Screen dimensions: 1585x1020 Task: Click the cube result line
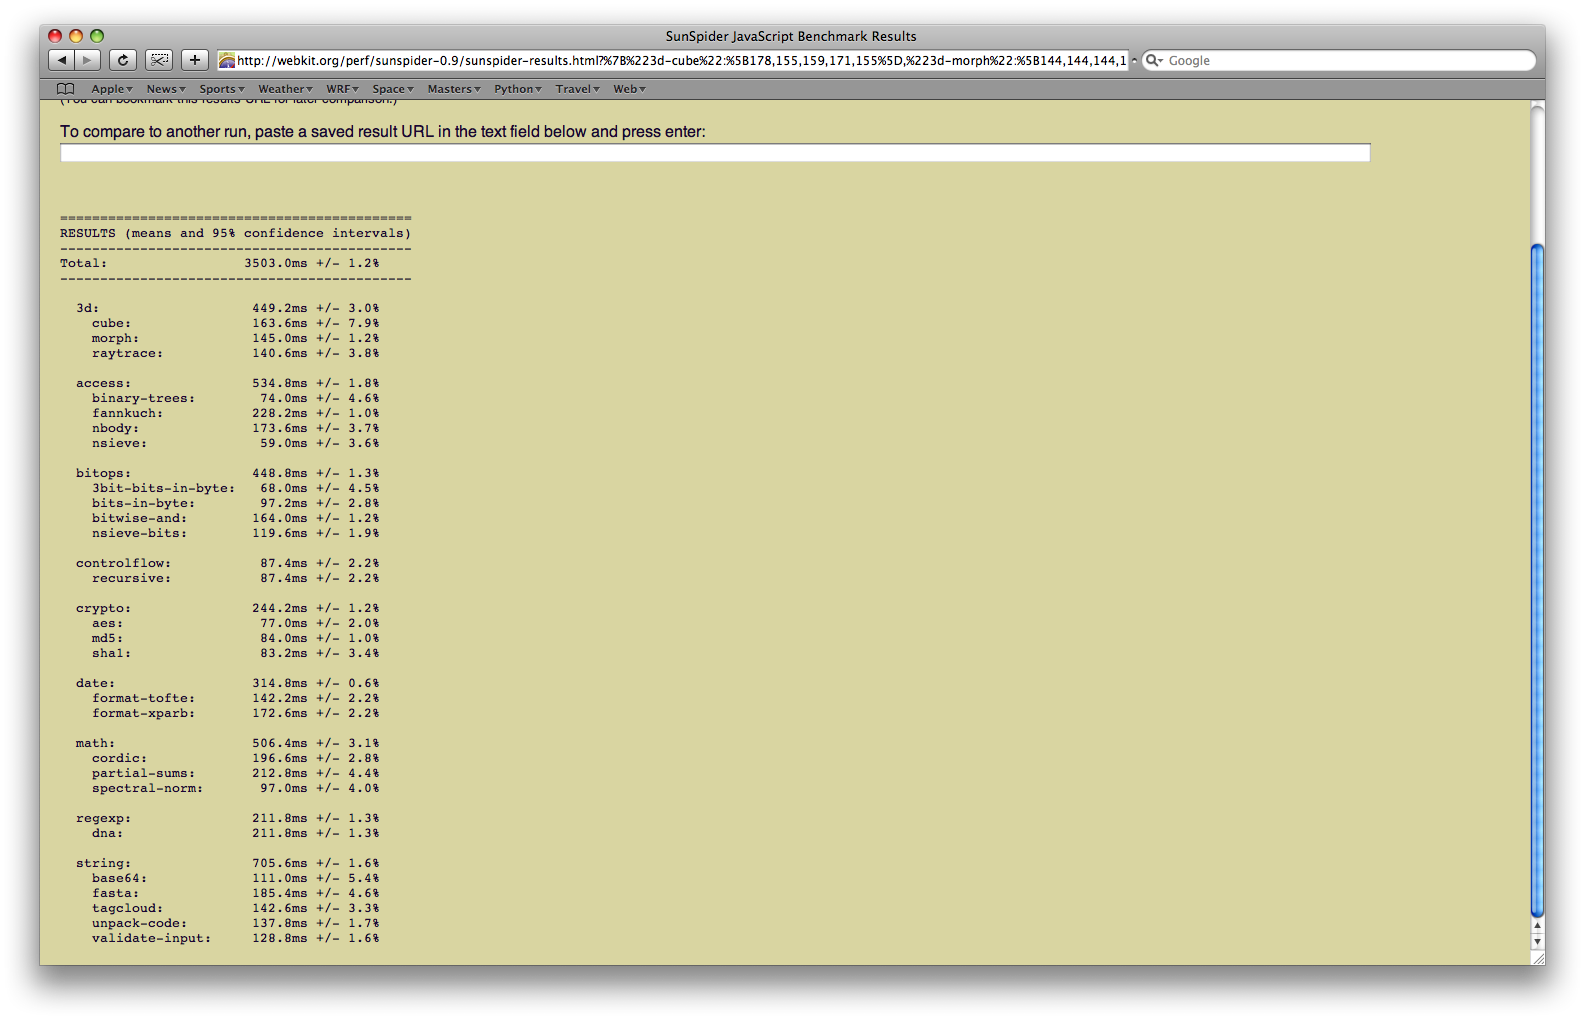tap(236, 324)
